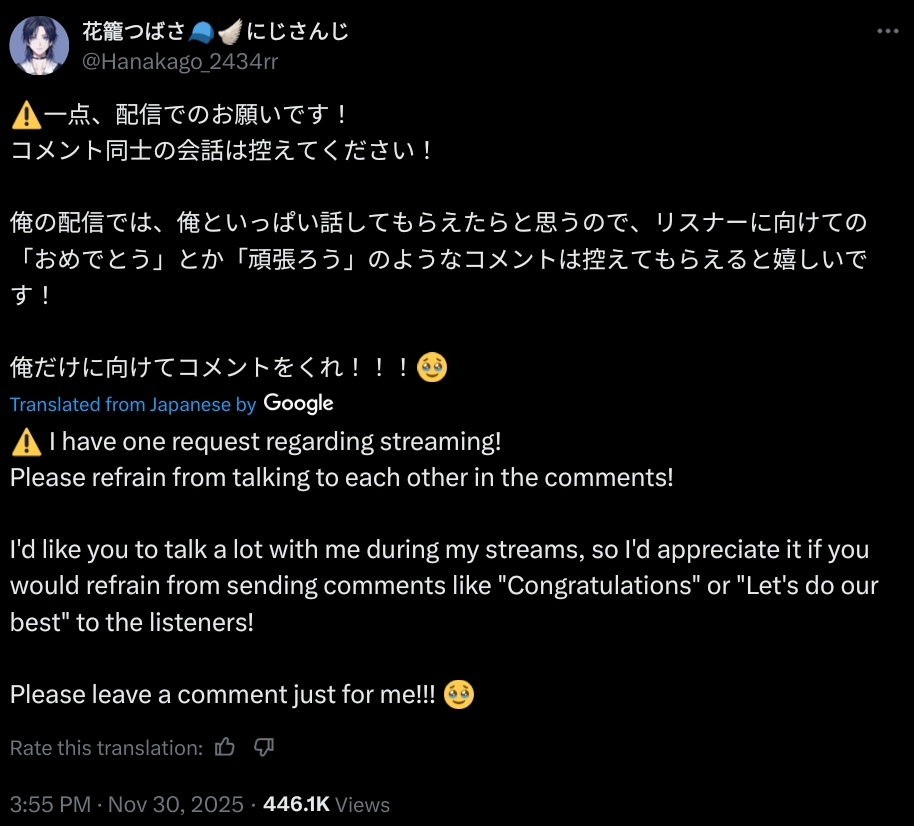The width and height of the screenshot is (914, 826).
Task: Click the pleading emoji after "just for me!!!"
Action: pos(458,694)
